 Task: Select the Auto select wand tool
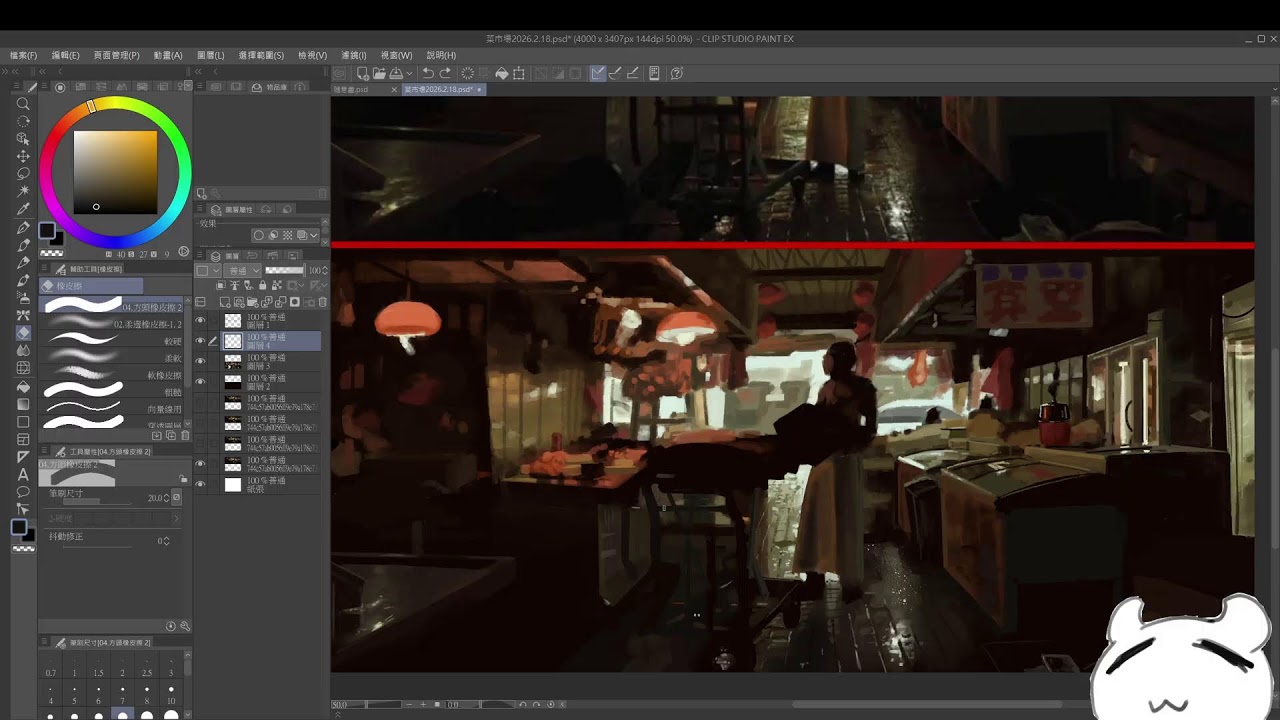[x=23, y=191]
